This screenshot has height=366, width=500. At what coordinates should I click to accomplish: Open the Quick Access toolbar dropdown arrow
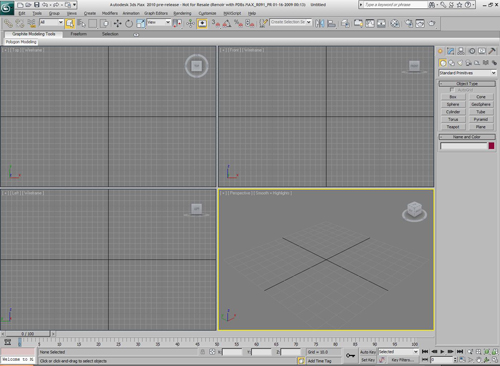[75, 5]
